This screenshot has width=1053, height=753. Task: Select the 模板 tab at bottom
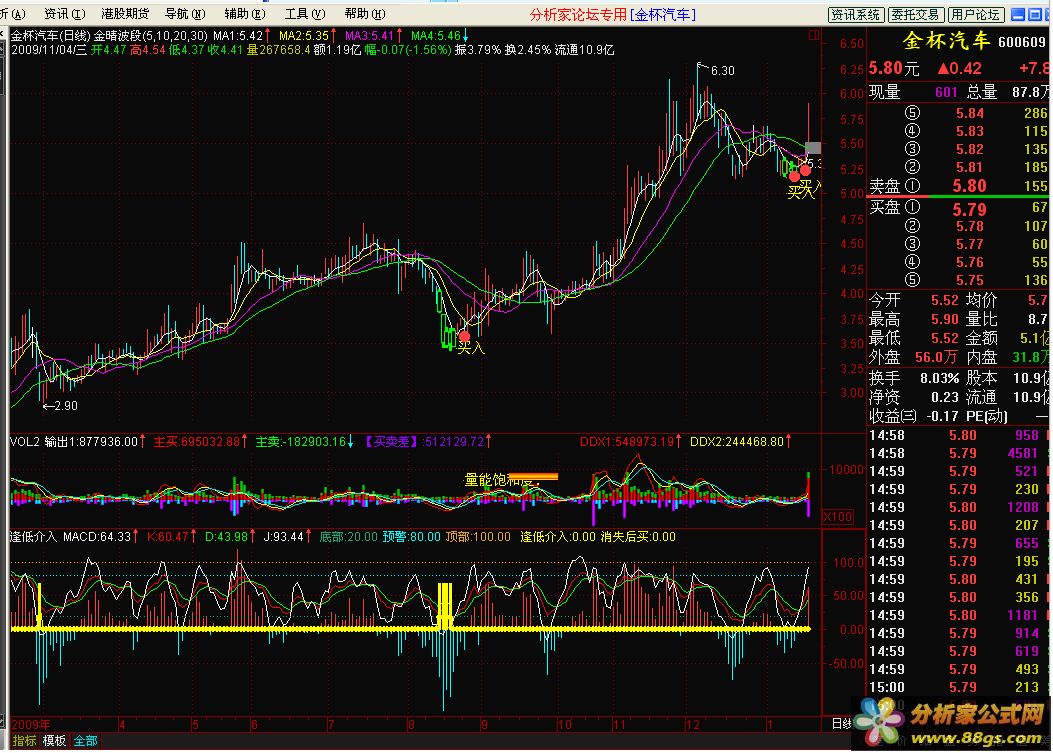[54, 740]
